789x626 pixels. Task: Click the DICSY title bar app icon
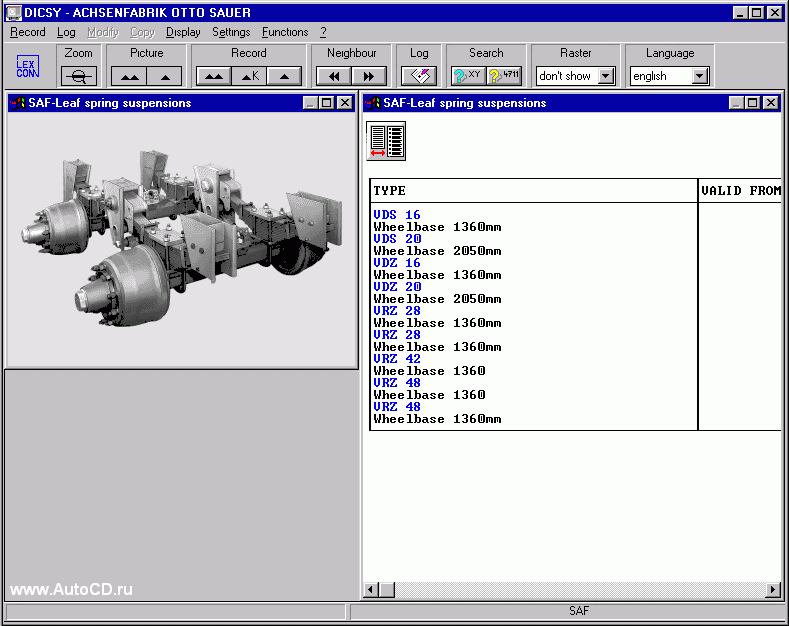point(14,13)
